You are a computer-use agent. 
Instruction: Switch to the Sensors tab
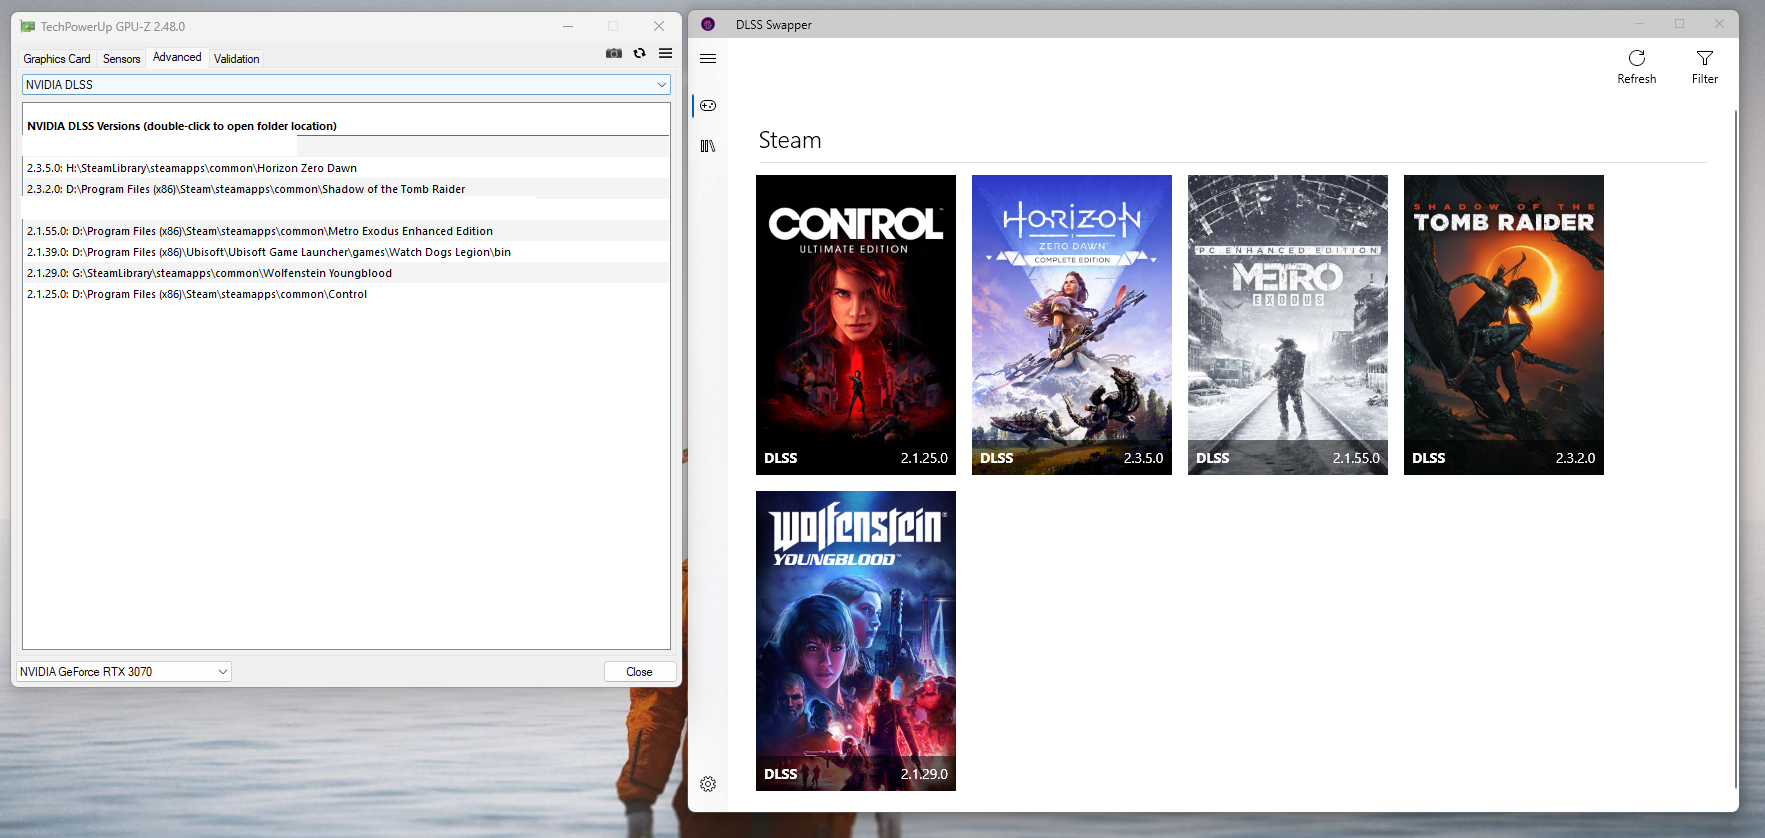[122, 59]
